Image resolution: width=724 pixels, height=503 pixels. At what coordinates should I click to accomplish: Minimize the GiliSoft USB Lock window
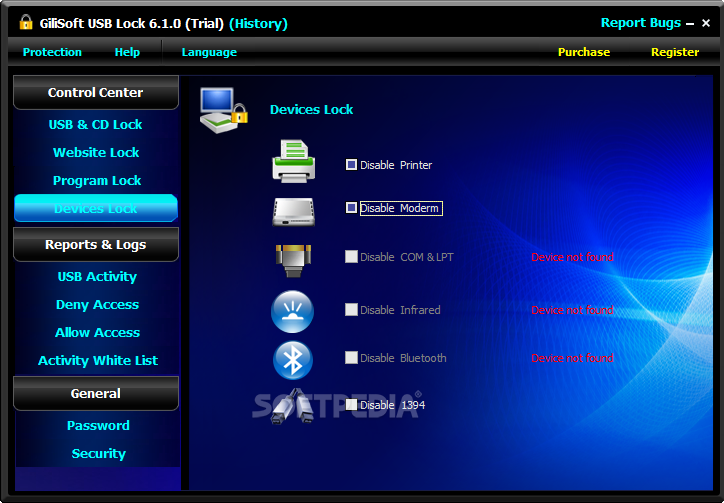click(x=690, y=24)
